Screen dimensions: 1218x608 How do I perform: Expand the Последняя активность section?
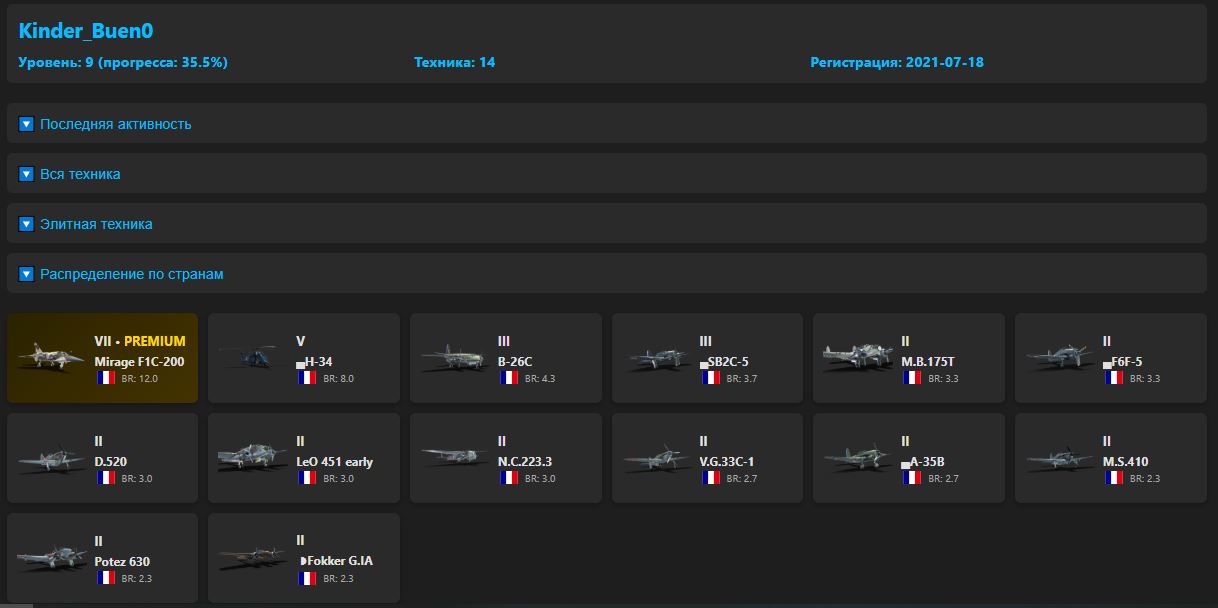(x=115, y=124)
